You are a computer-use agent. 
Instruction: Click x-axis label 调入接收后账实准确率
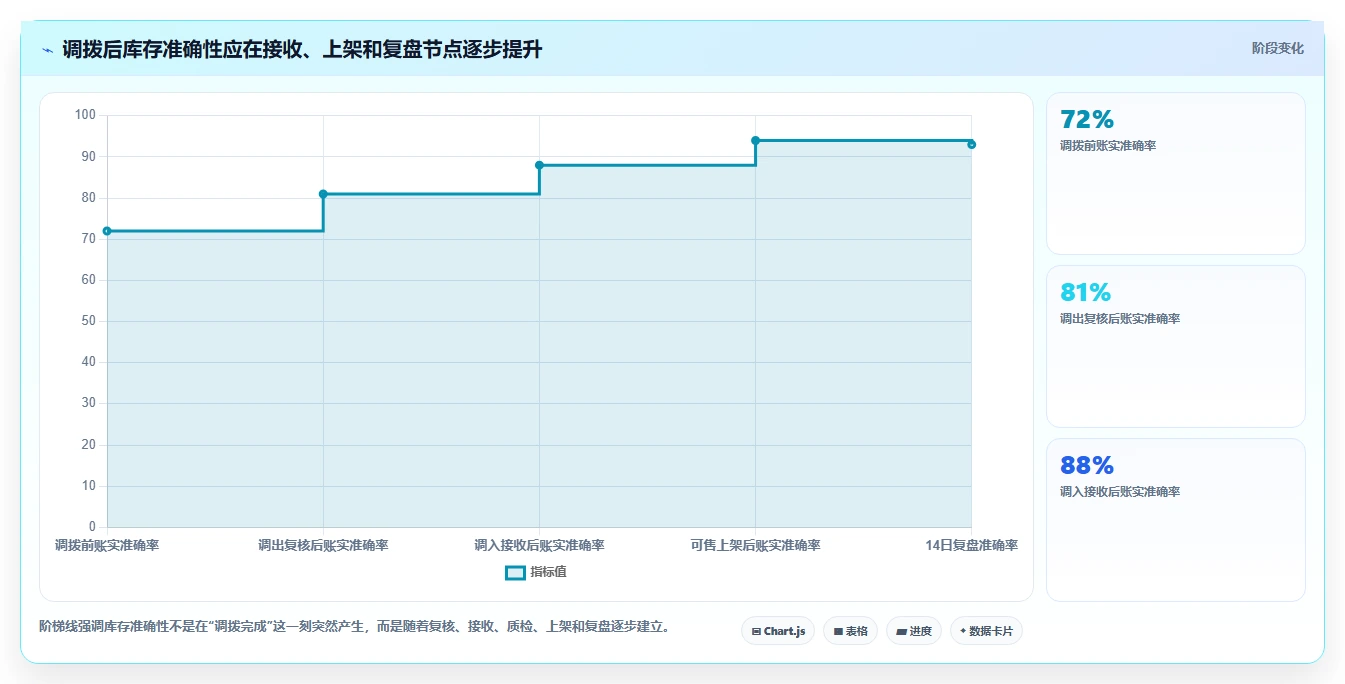pos(539,545)
